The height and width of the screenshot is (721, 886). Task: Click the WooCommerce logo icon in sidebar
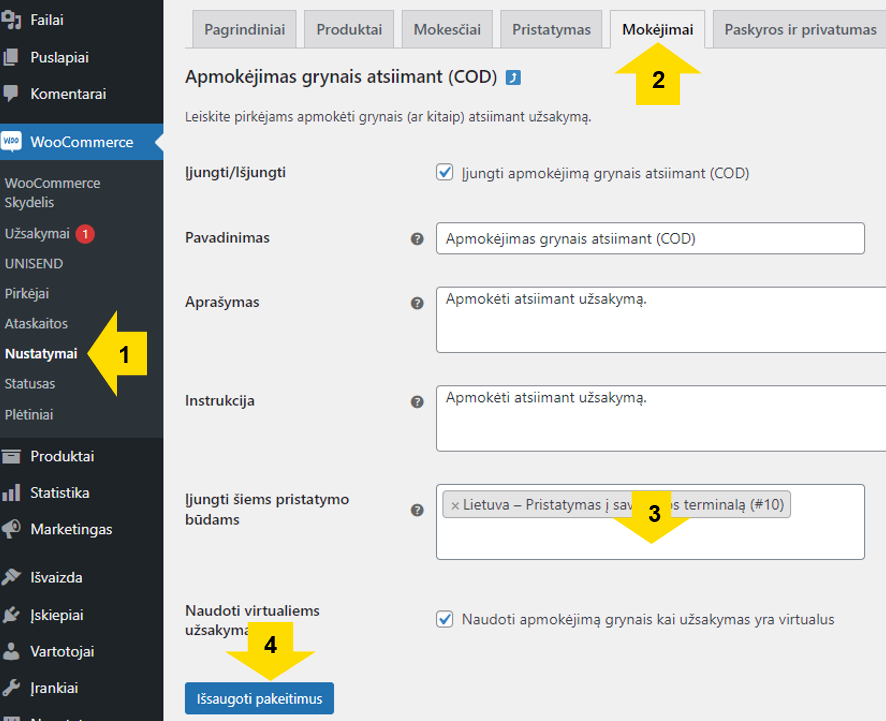point(11,141)
